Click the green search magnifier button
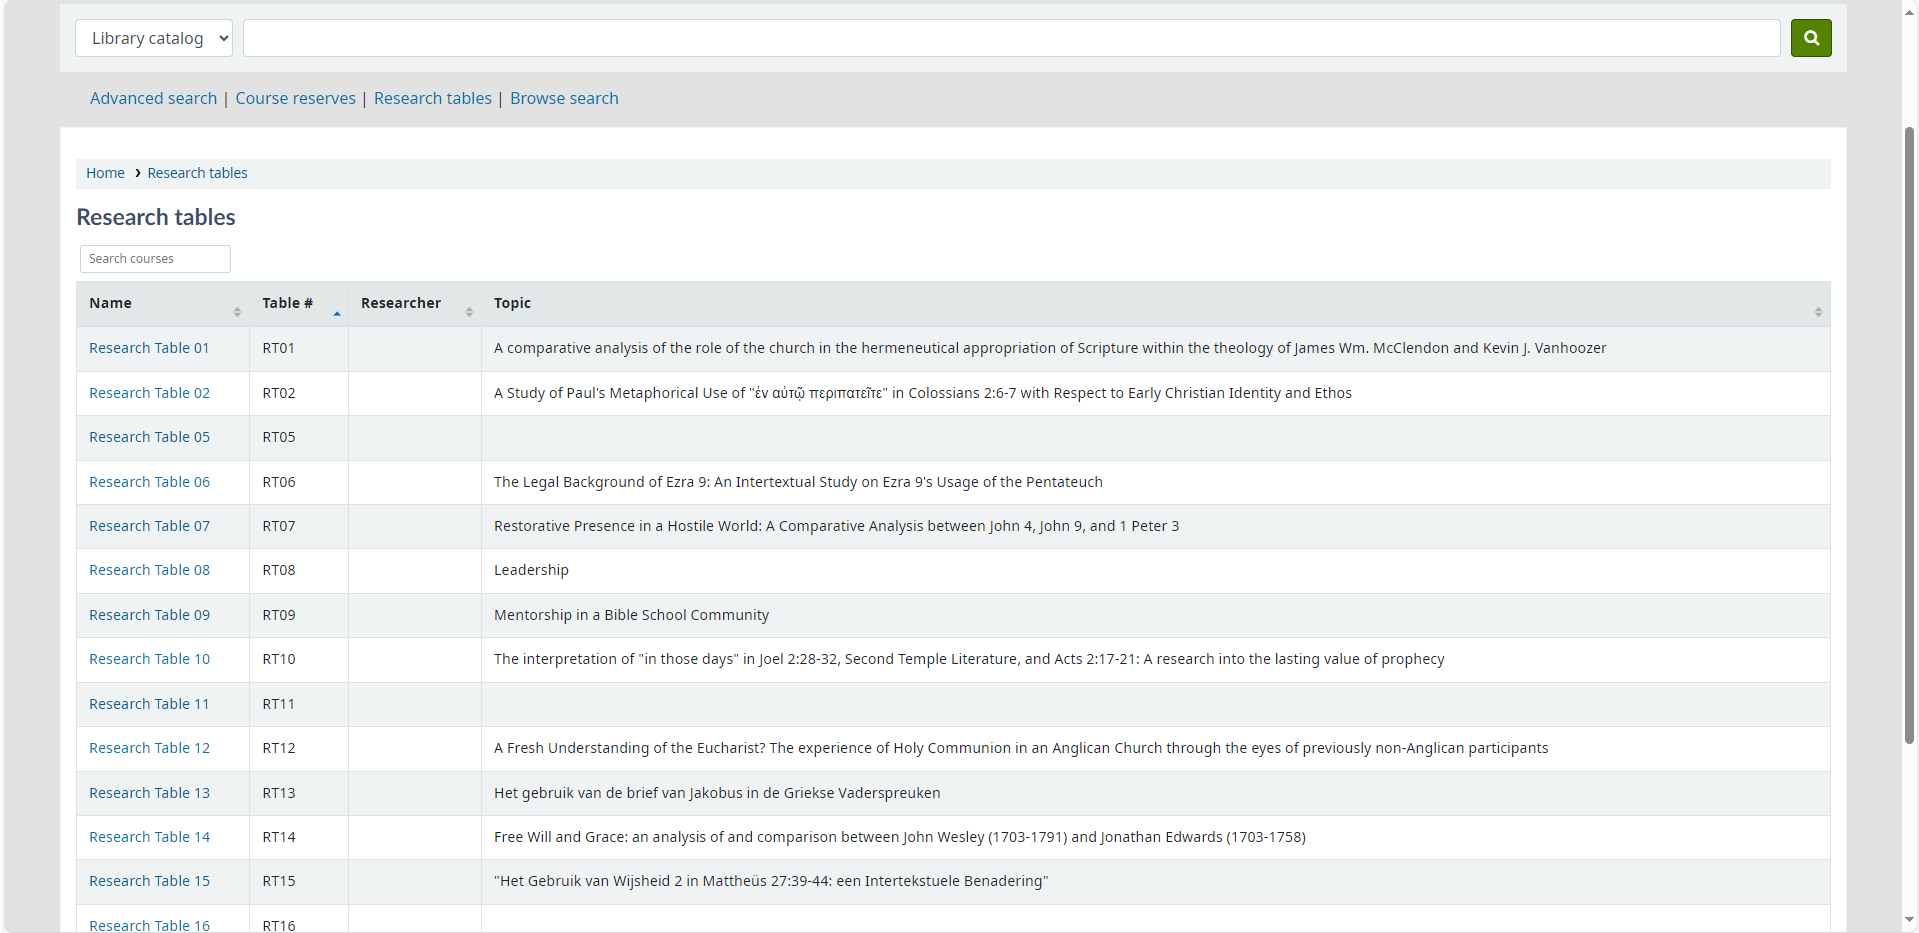 click(1810, 38)
